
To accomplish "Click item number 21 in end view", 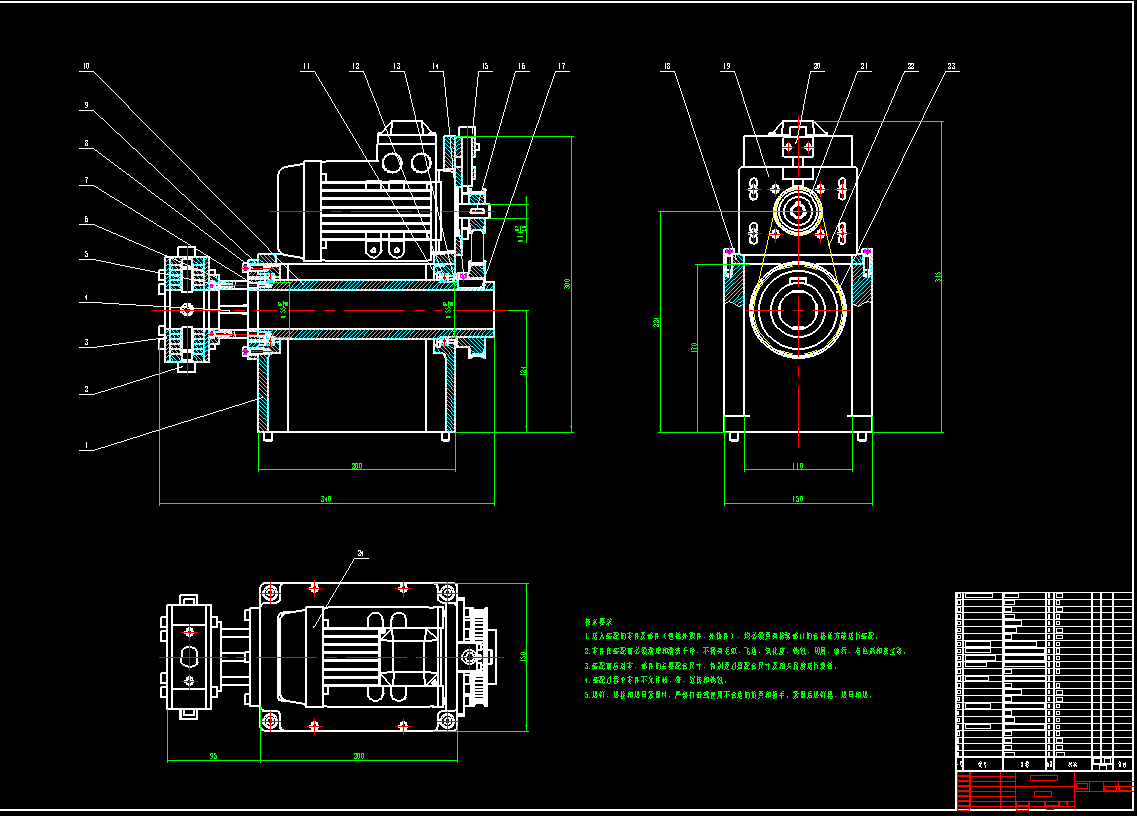I will click(864, 66).
